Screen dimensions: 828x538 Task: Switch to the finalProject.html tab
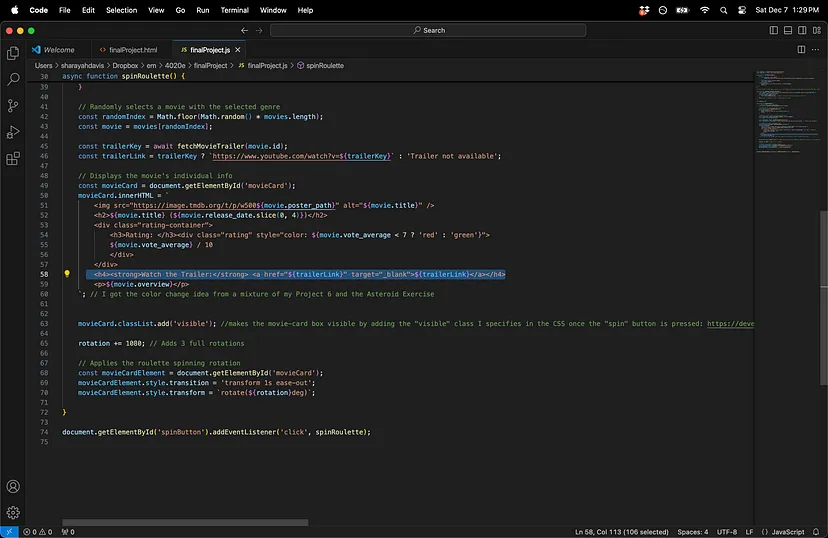click(x=132, y=49)
